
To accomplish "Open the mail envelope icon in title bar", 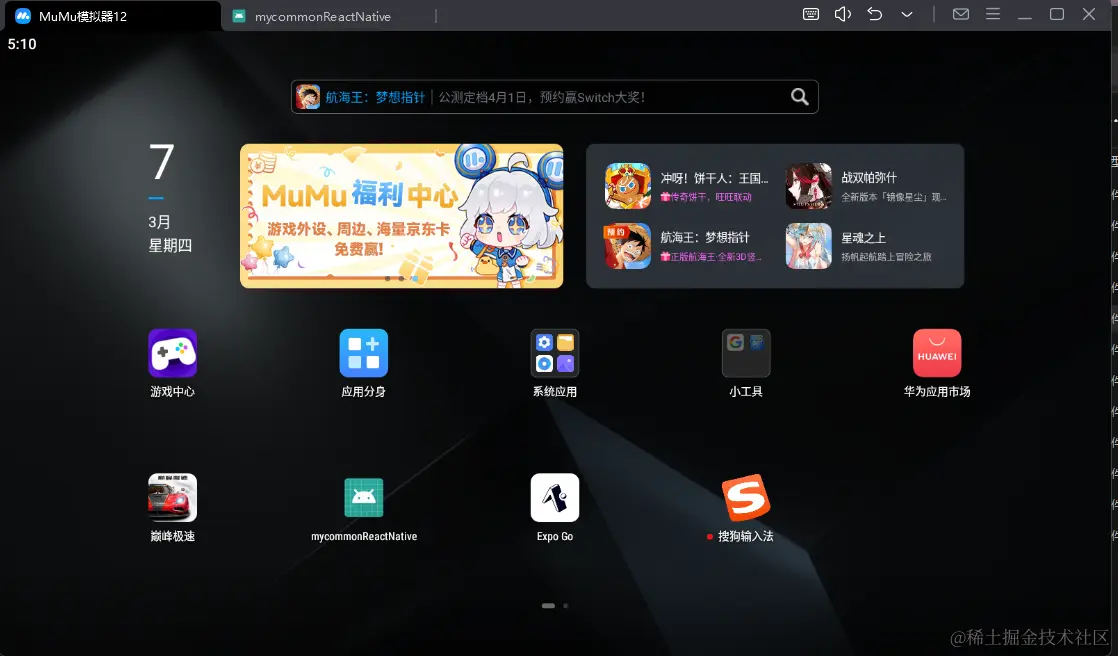I will [961, 14].
